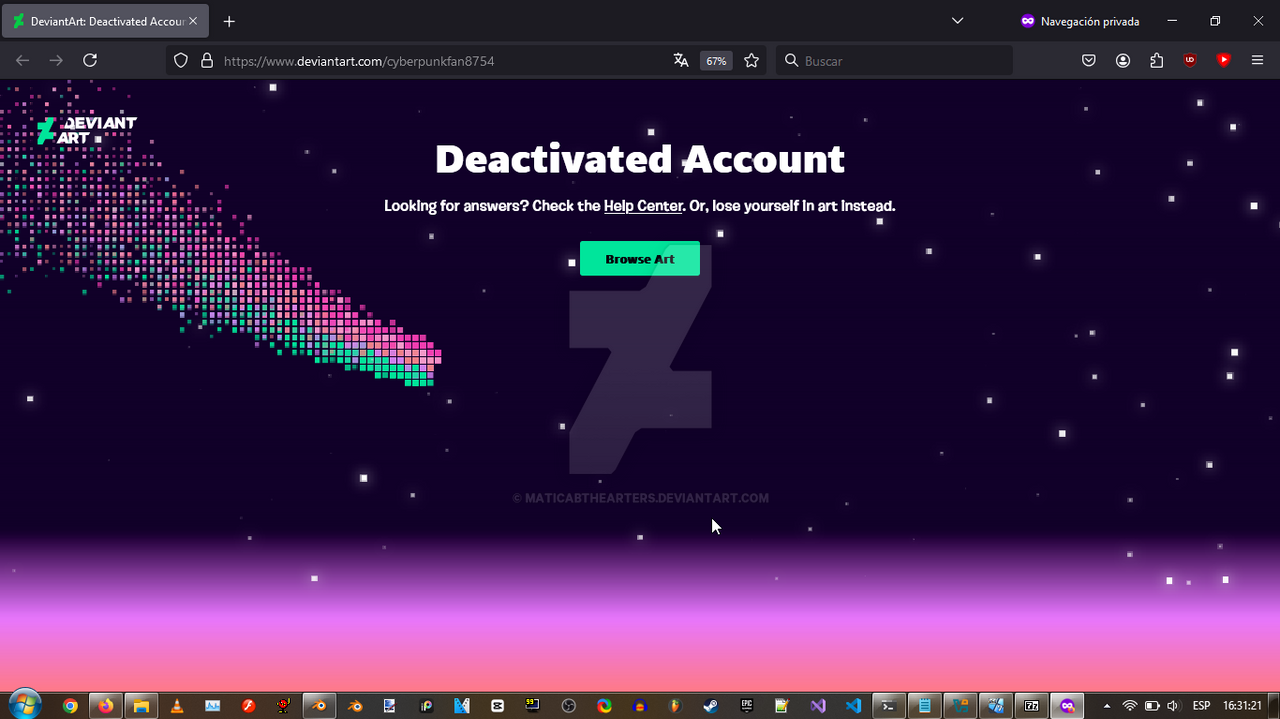
Task: Open the uBlock Origin extension
Action: 1190,60
